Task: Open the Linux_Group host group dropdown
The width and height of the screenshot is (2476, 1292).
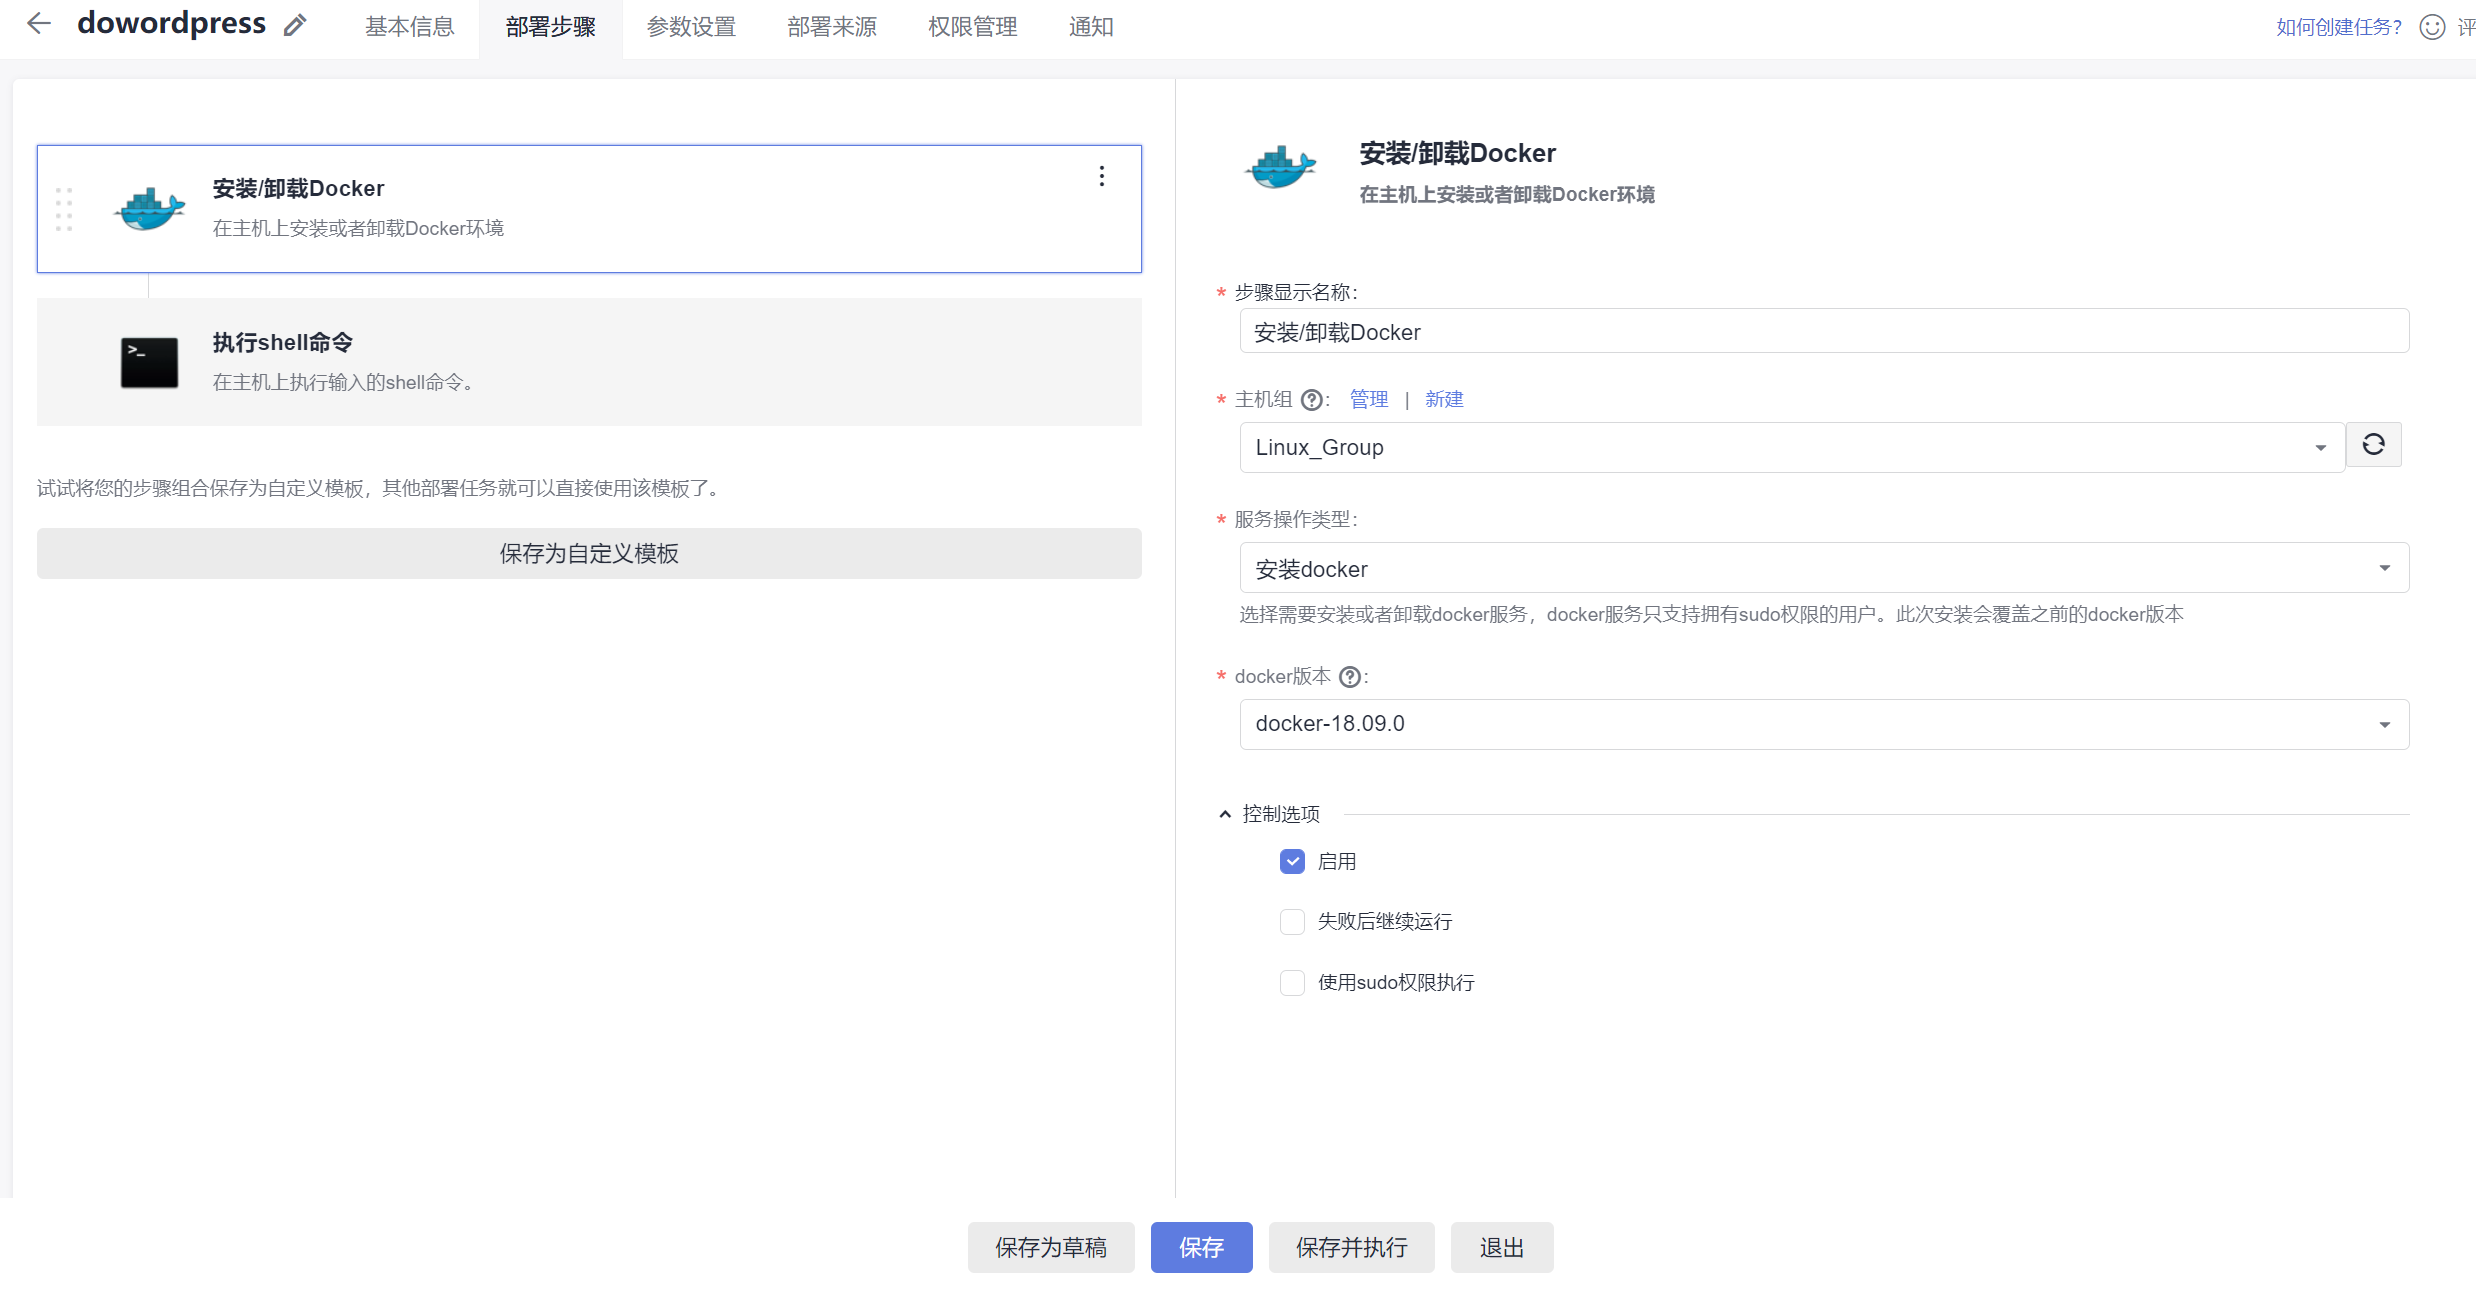Action: tap(1790, 448)
